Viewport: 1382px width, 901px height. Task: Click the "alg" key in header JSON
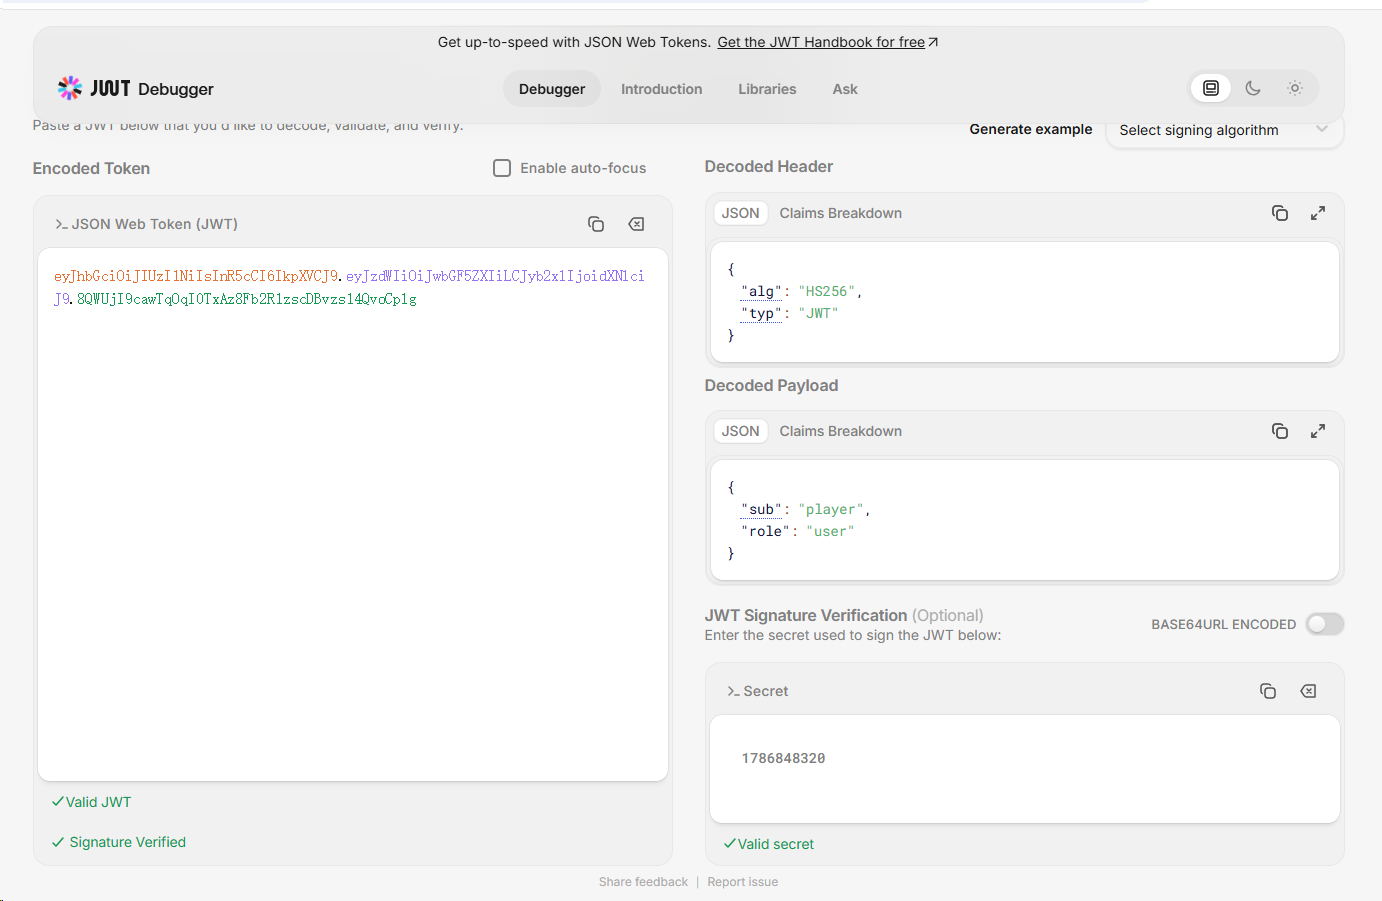(761, 291)
